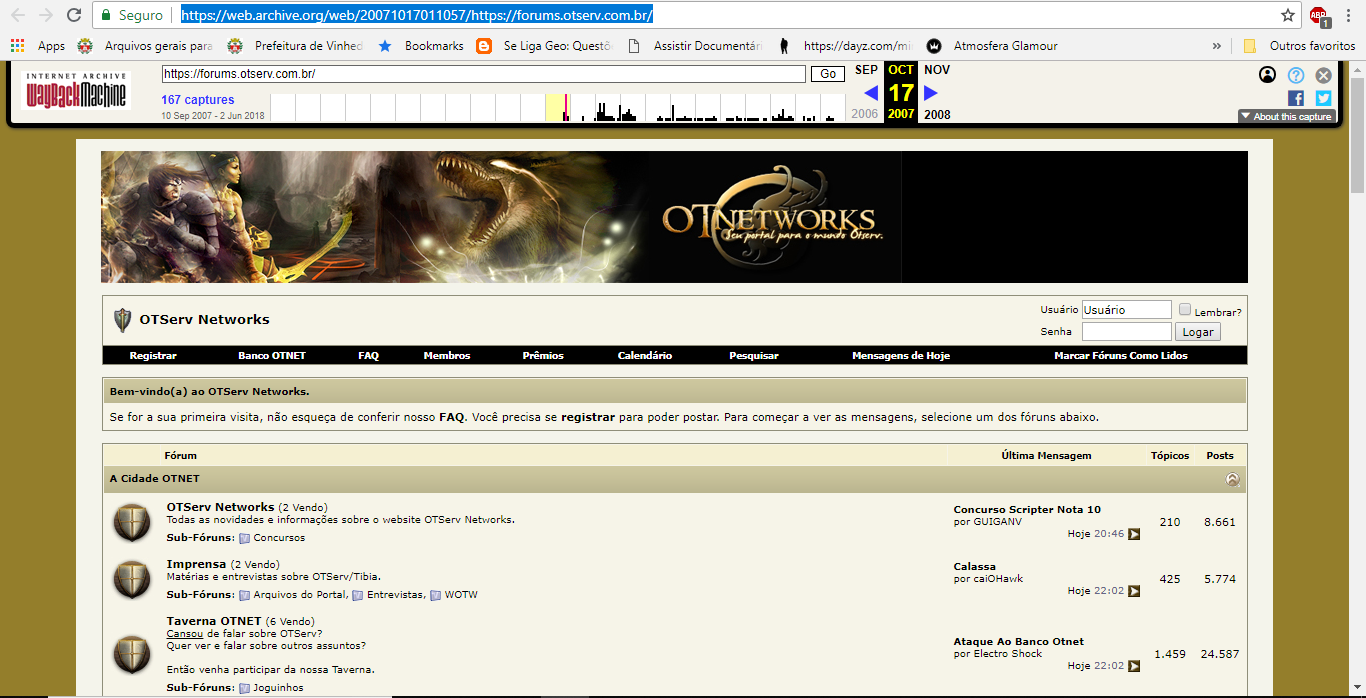Go to next capture blue arrow
The width and height of the screenshot is (1366, 698).
coord(931,93)
